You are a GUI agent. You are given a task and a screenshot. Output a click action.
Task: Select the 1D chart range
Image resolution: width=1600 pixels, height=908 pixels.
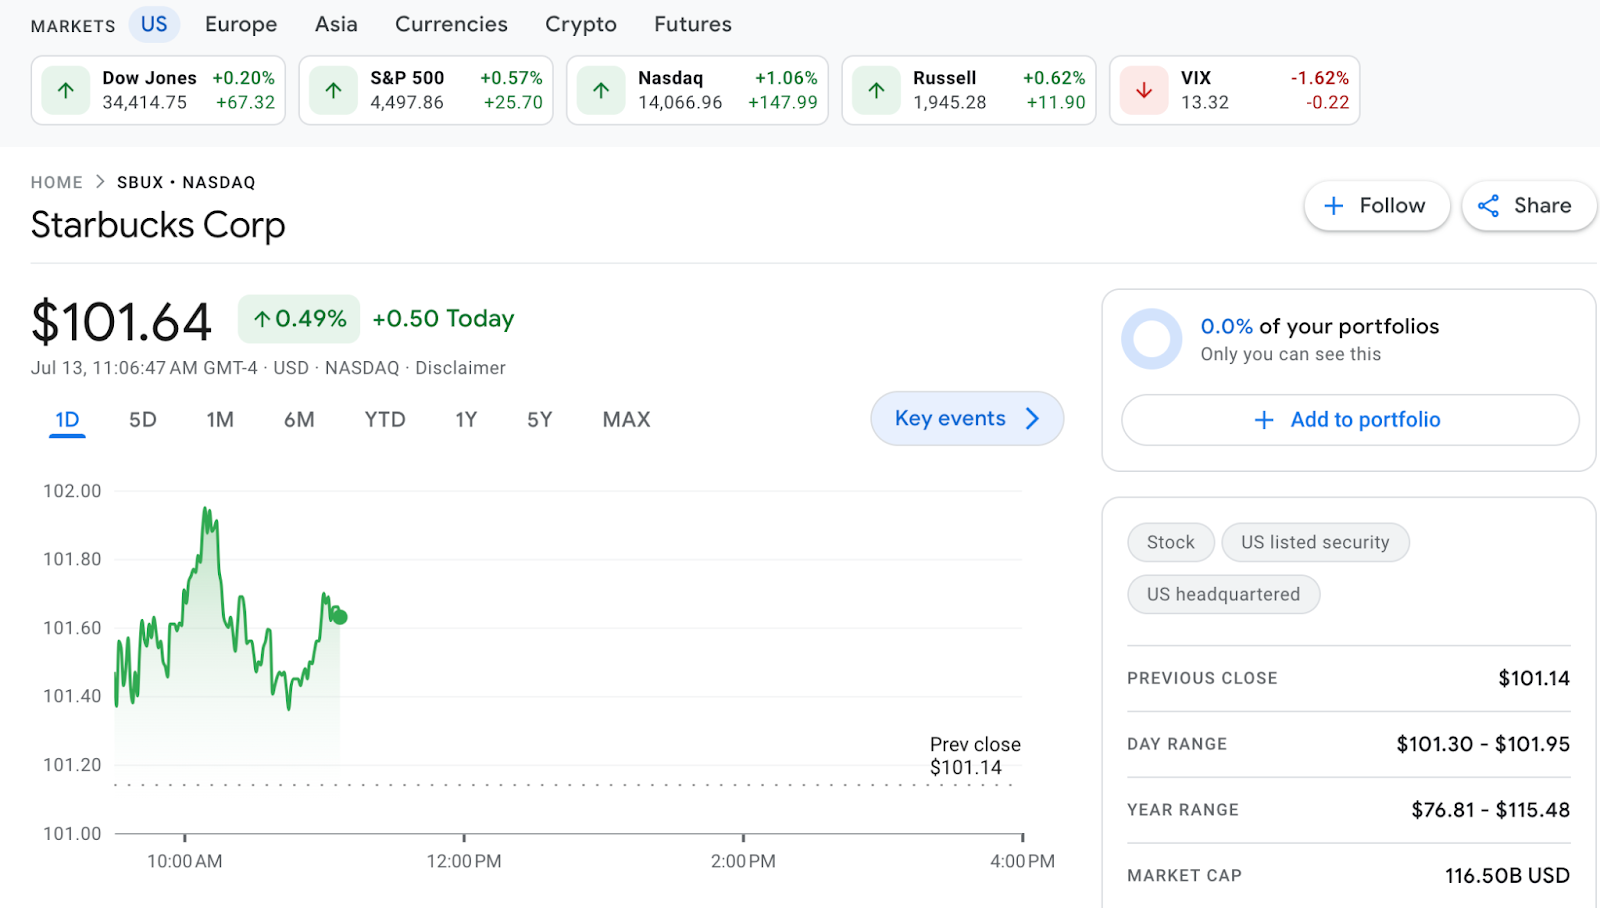pos(67,420)
